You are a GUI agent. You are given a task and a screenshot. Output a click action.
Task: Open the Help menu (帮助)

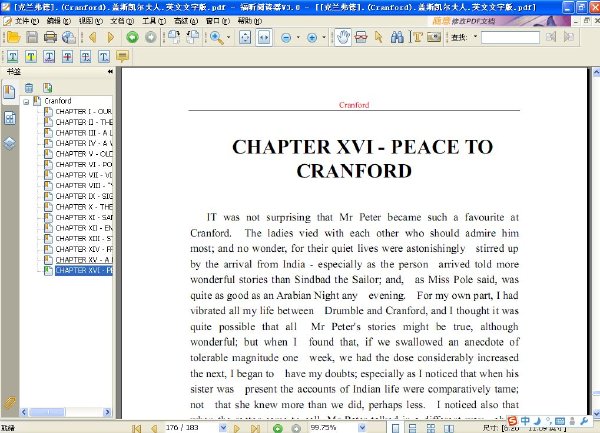249,21
